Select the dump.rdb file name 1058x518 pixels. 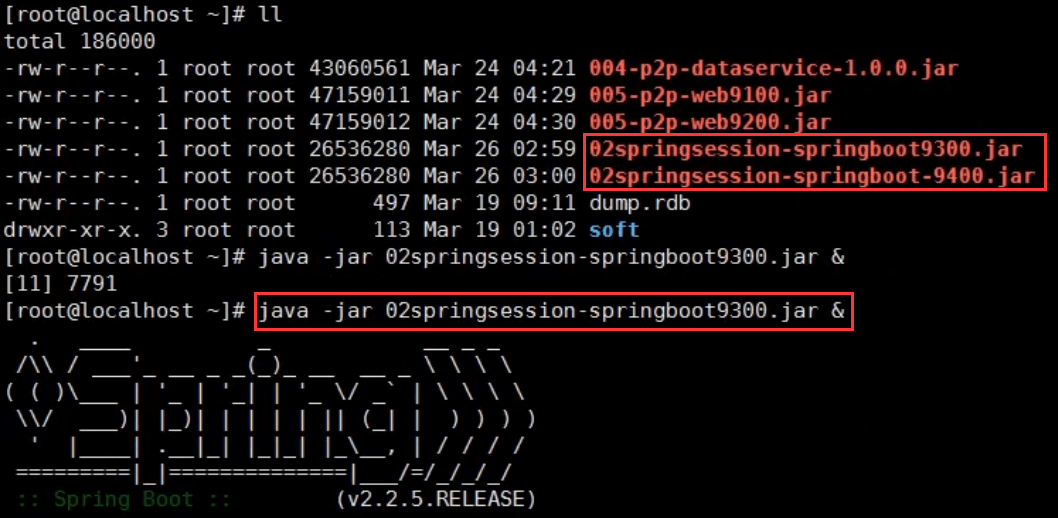click(x=640, y=203)
